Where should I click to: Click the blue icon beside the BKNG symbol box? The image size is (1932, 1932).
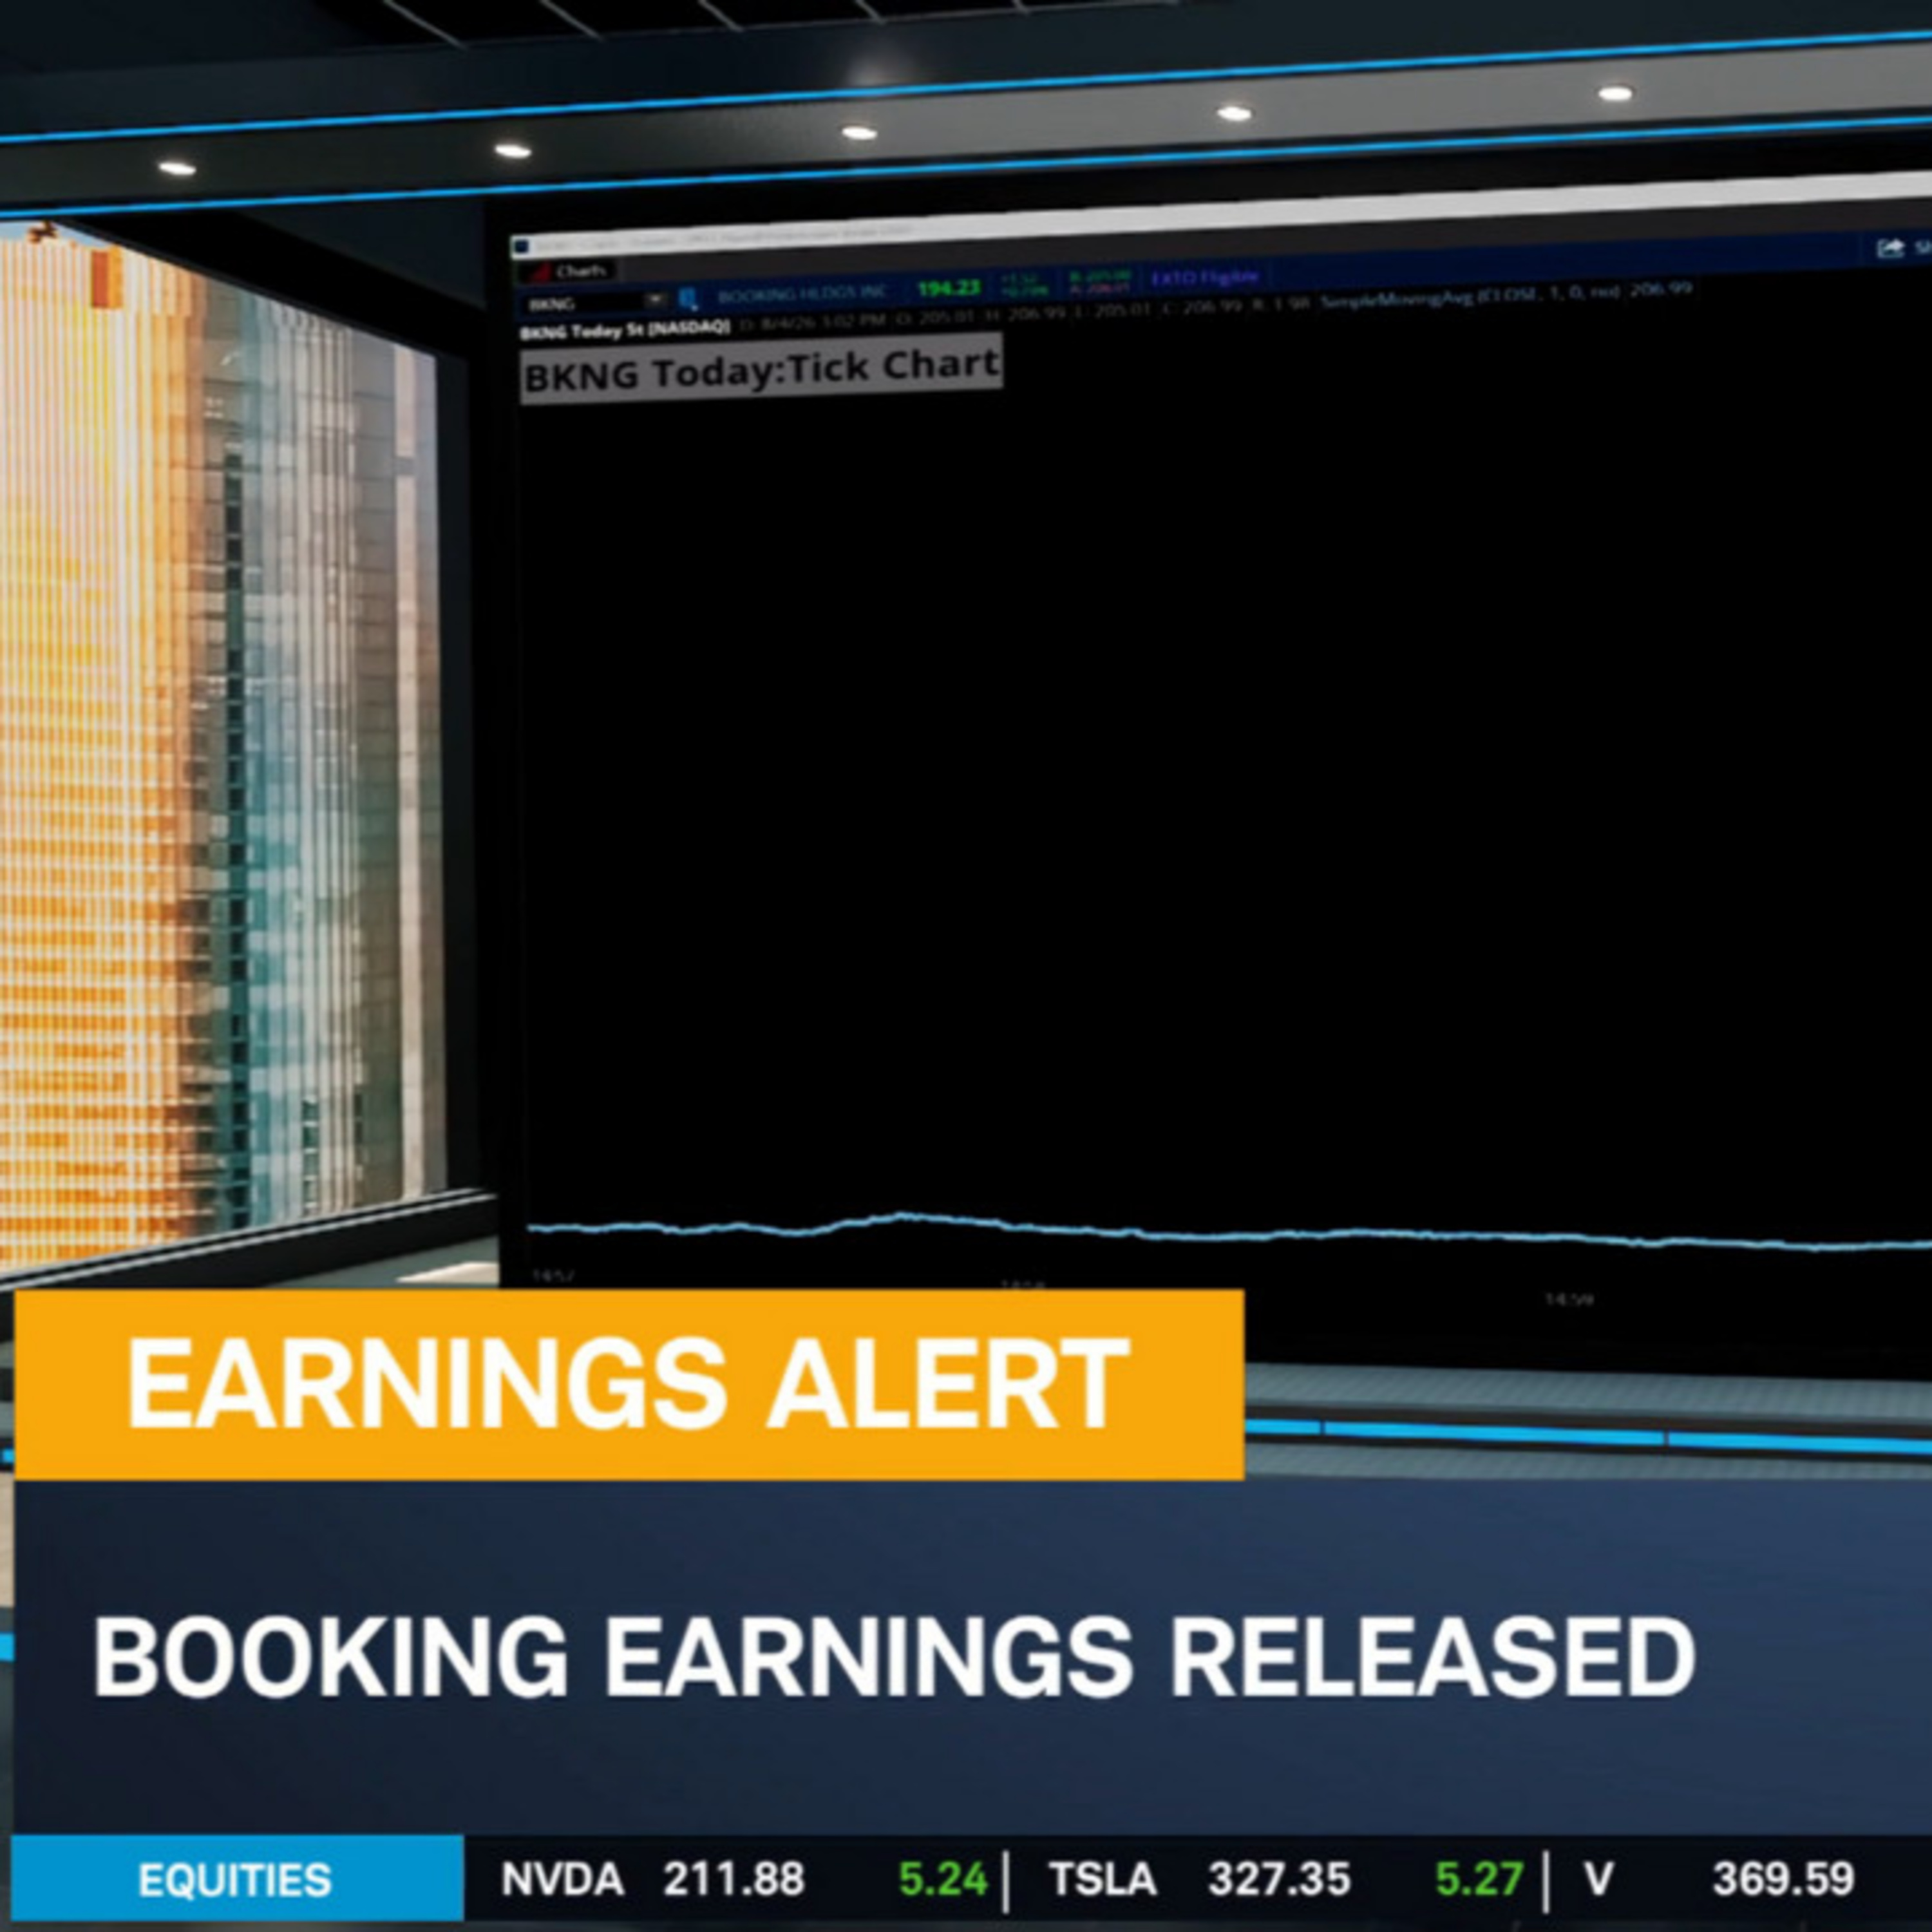pos(688,298)
